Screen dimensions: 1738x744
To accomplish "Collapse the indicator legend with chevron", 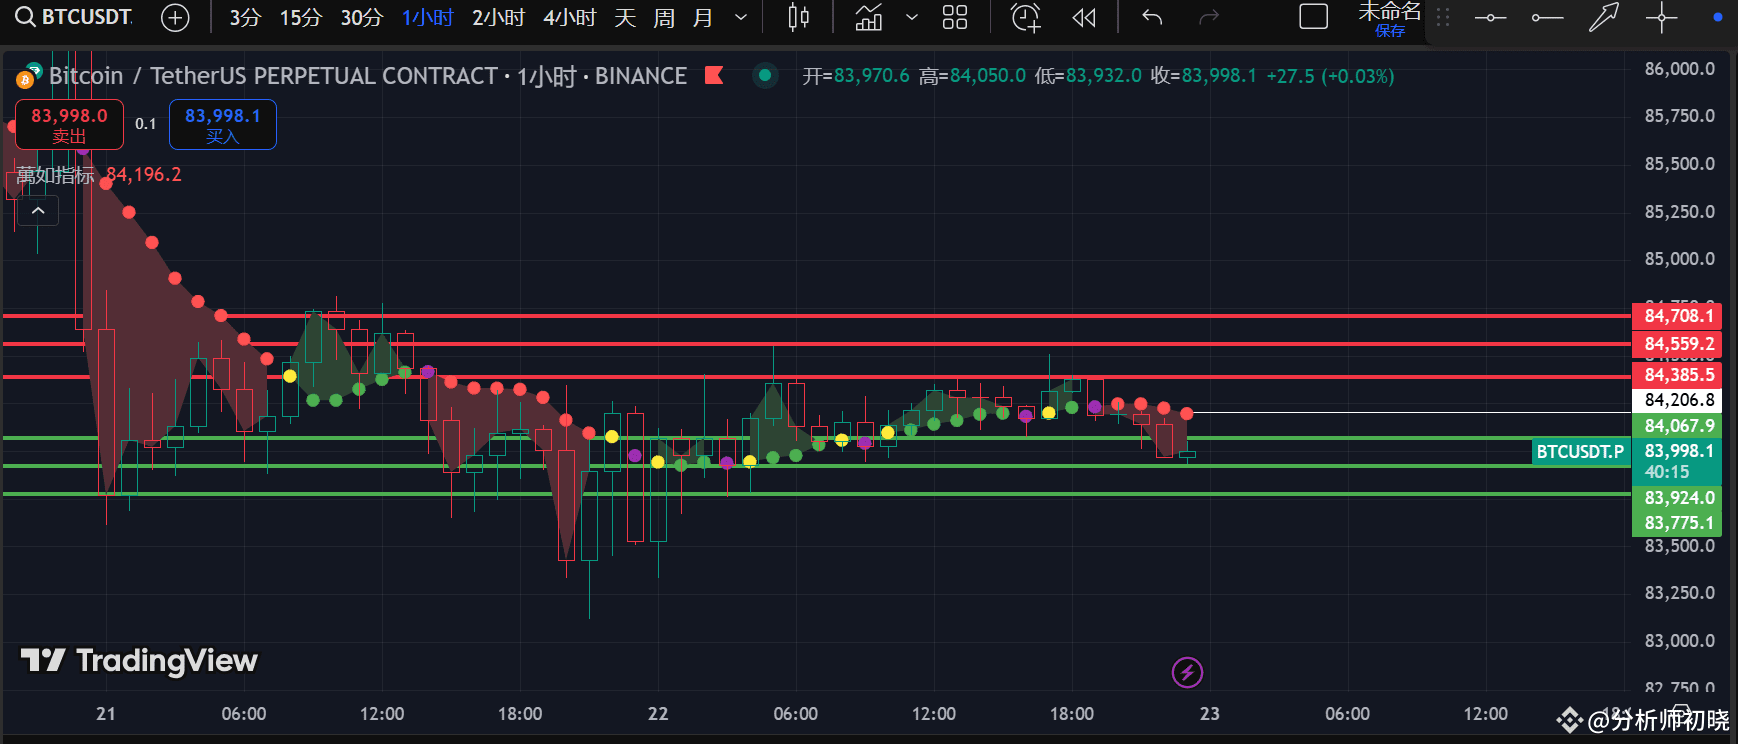I will click(38, 211).
